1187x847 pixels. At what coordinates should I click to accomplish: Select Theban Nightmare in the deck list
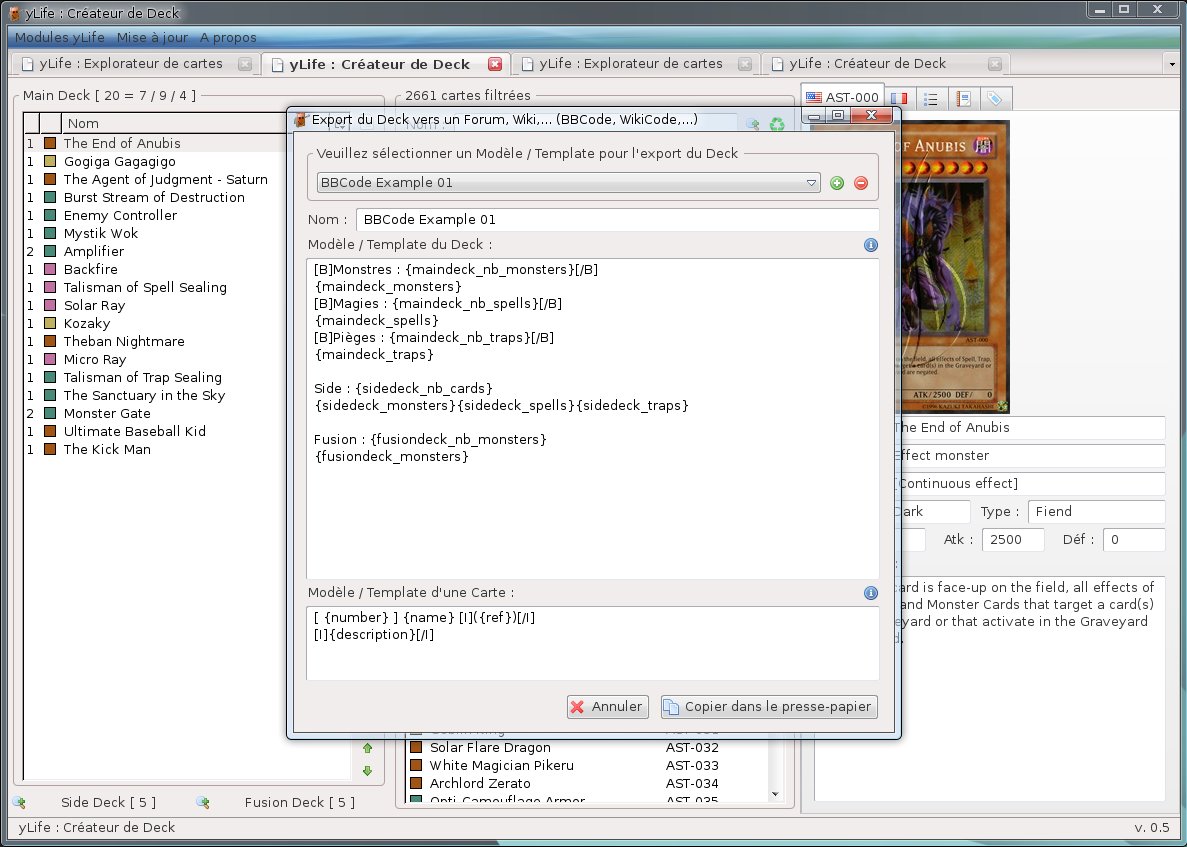point(154,341)
